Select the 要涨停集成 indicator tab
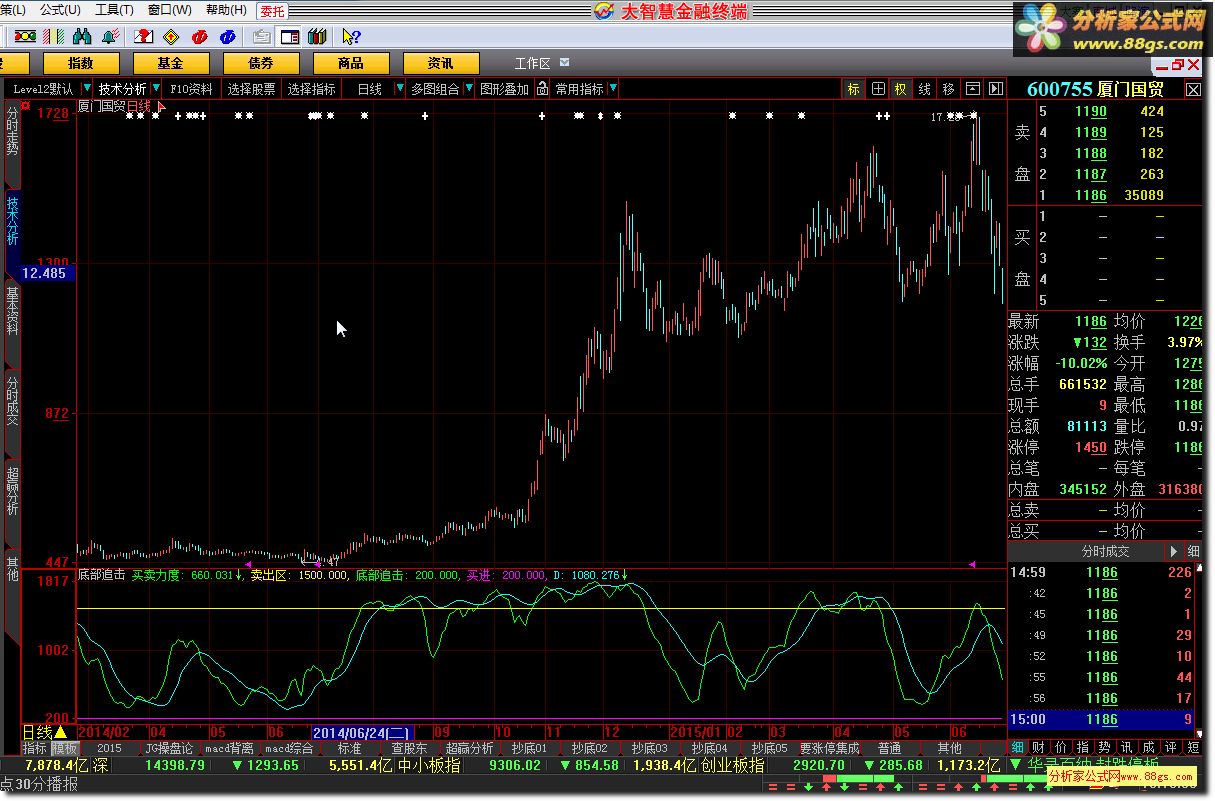1215x801 pixels. tap(829, 748)
